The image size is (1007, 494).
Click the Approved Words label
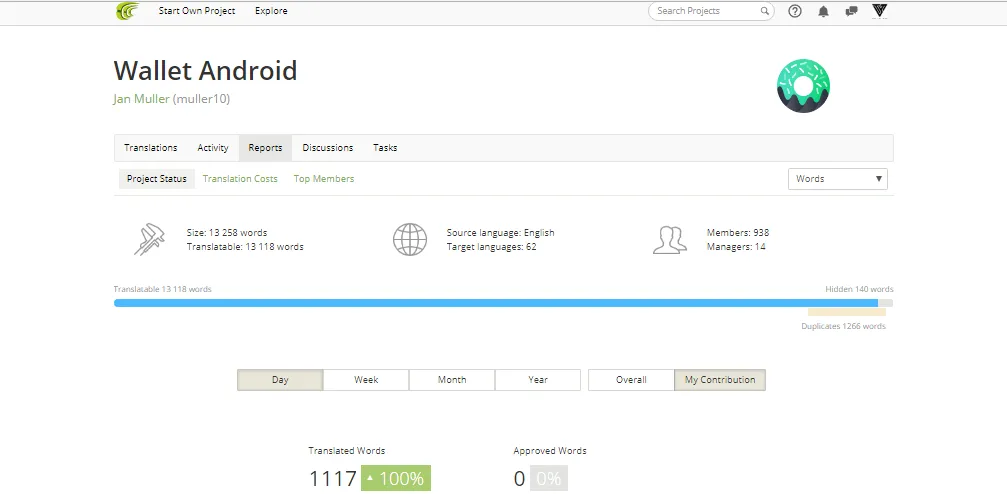point(550,451)
